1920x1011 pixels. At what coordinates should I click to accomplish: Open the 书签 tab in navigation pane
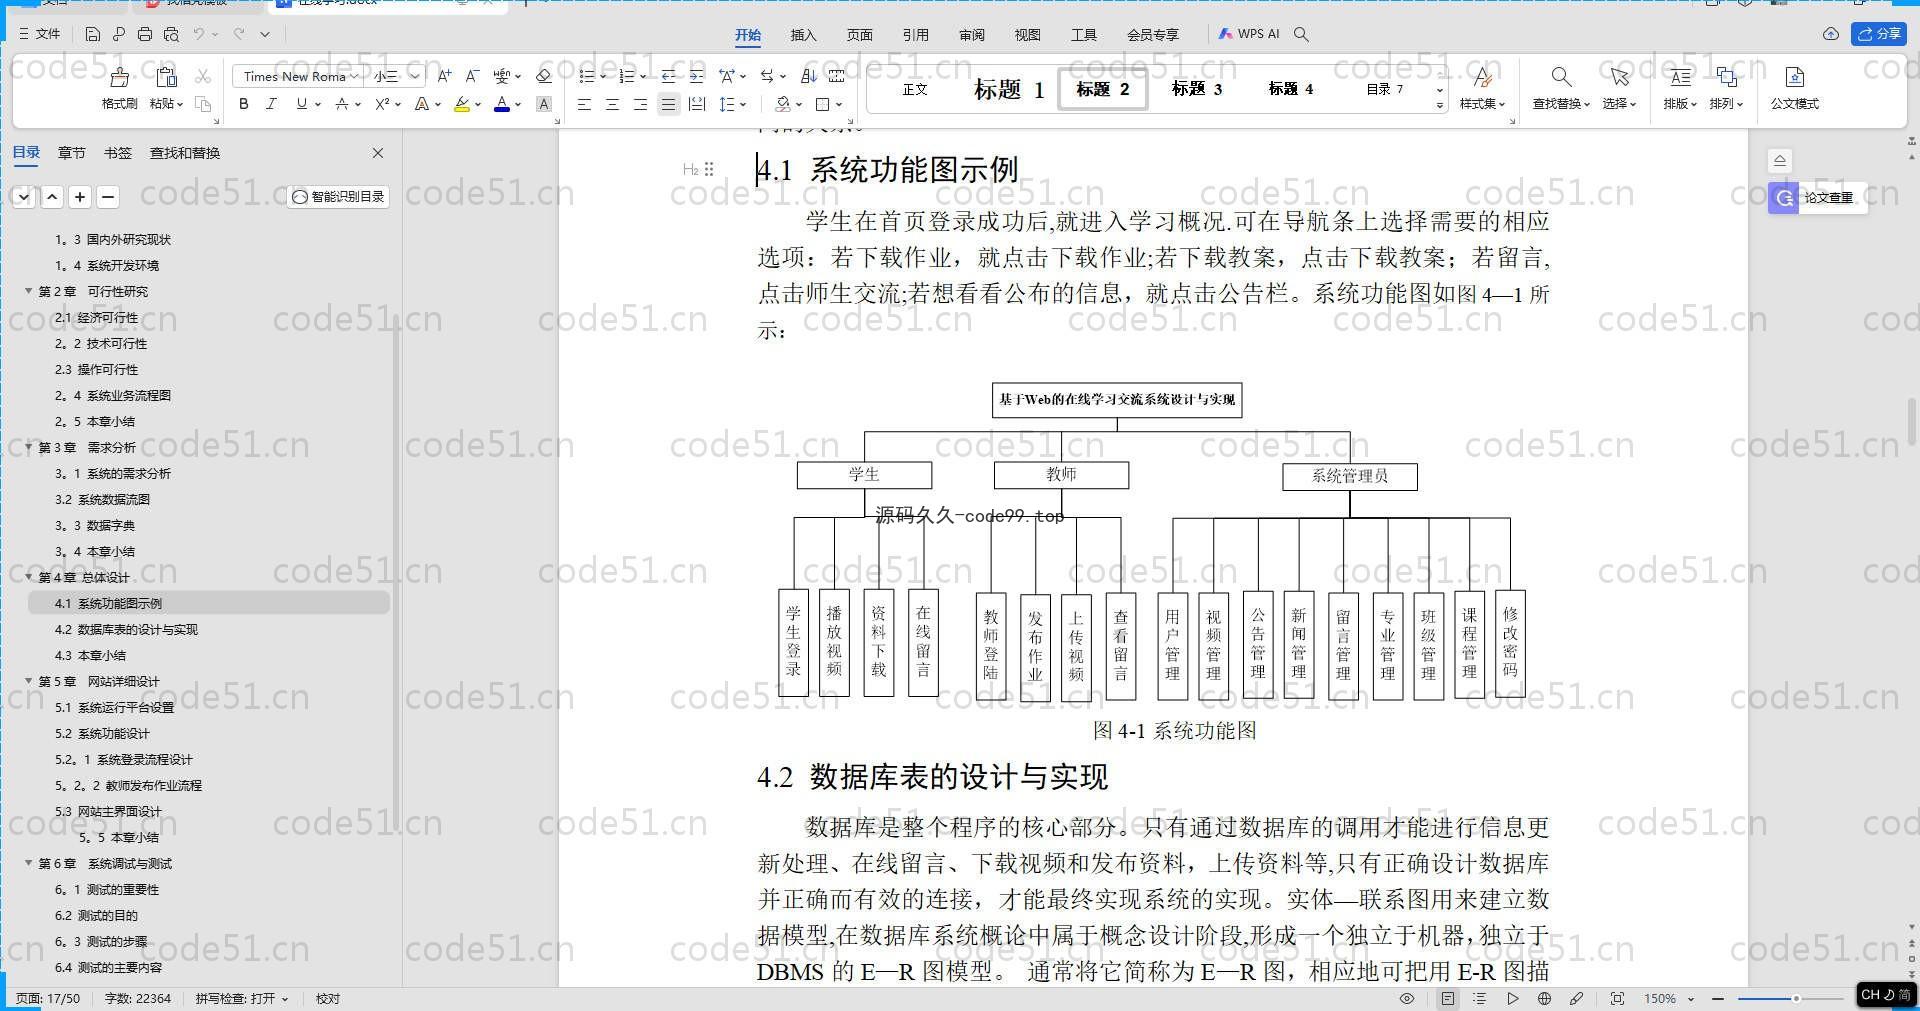click(117, 153)
